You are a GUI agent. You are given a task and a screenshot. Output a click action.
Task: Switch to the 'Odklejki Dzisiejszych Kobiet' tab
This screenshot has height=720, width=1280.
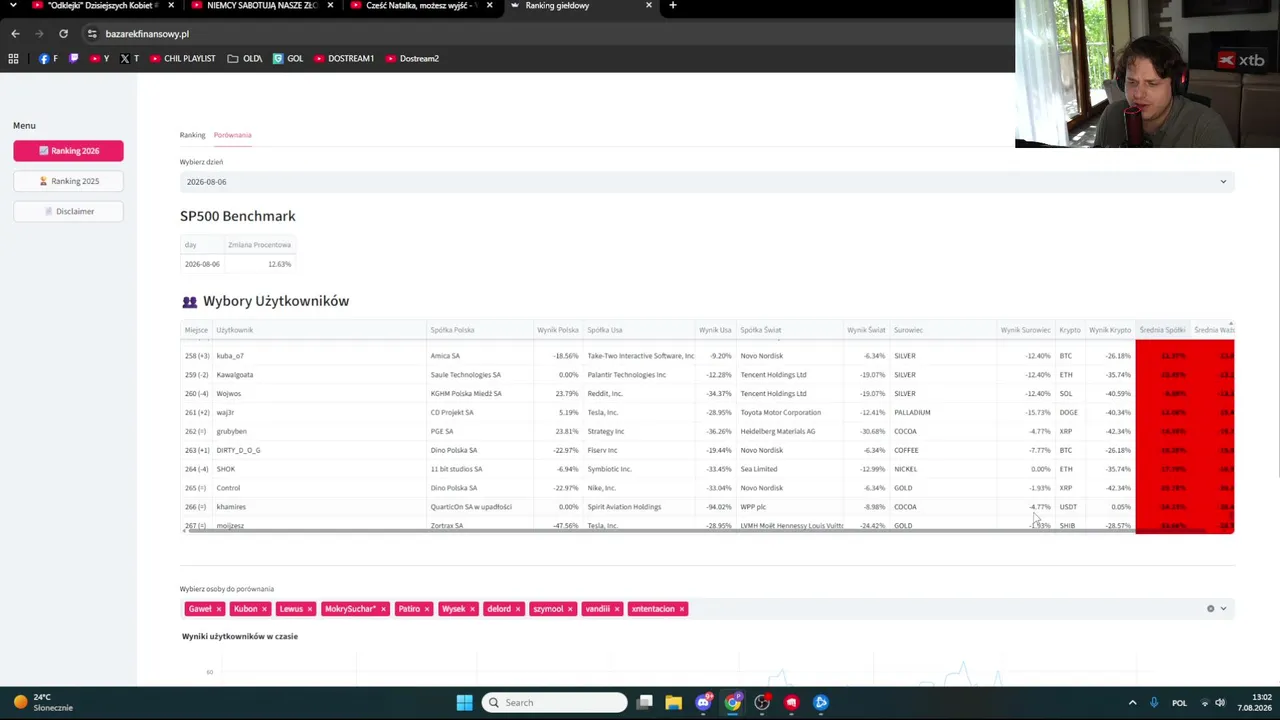(103, 6)
